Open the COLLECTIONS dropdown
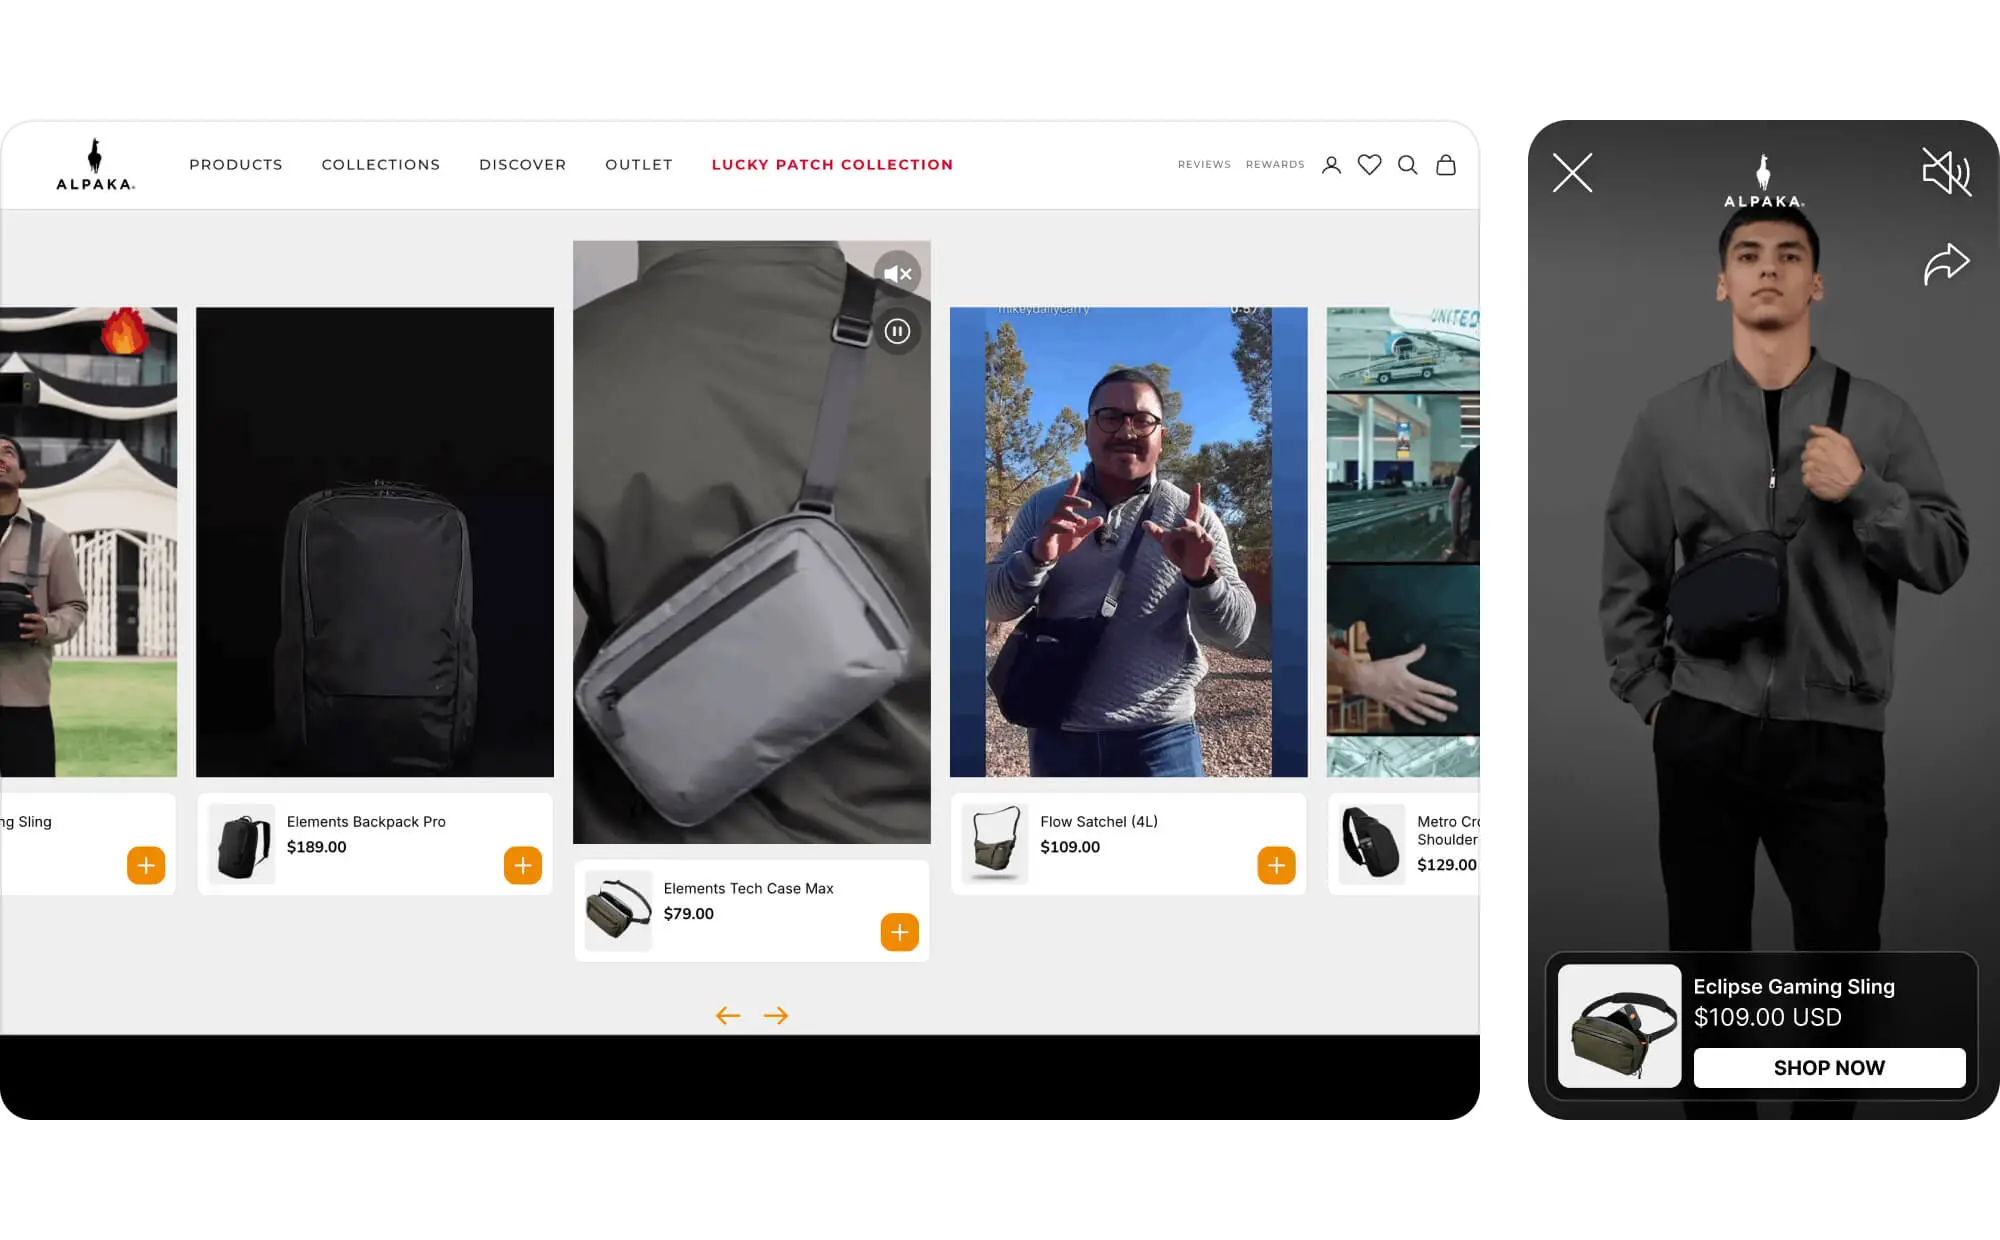 [x=380, y=164]
